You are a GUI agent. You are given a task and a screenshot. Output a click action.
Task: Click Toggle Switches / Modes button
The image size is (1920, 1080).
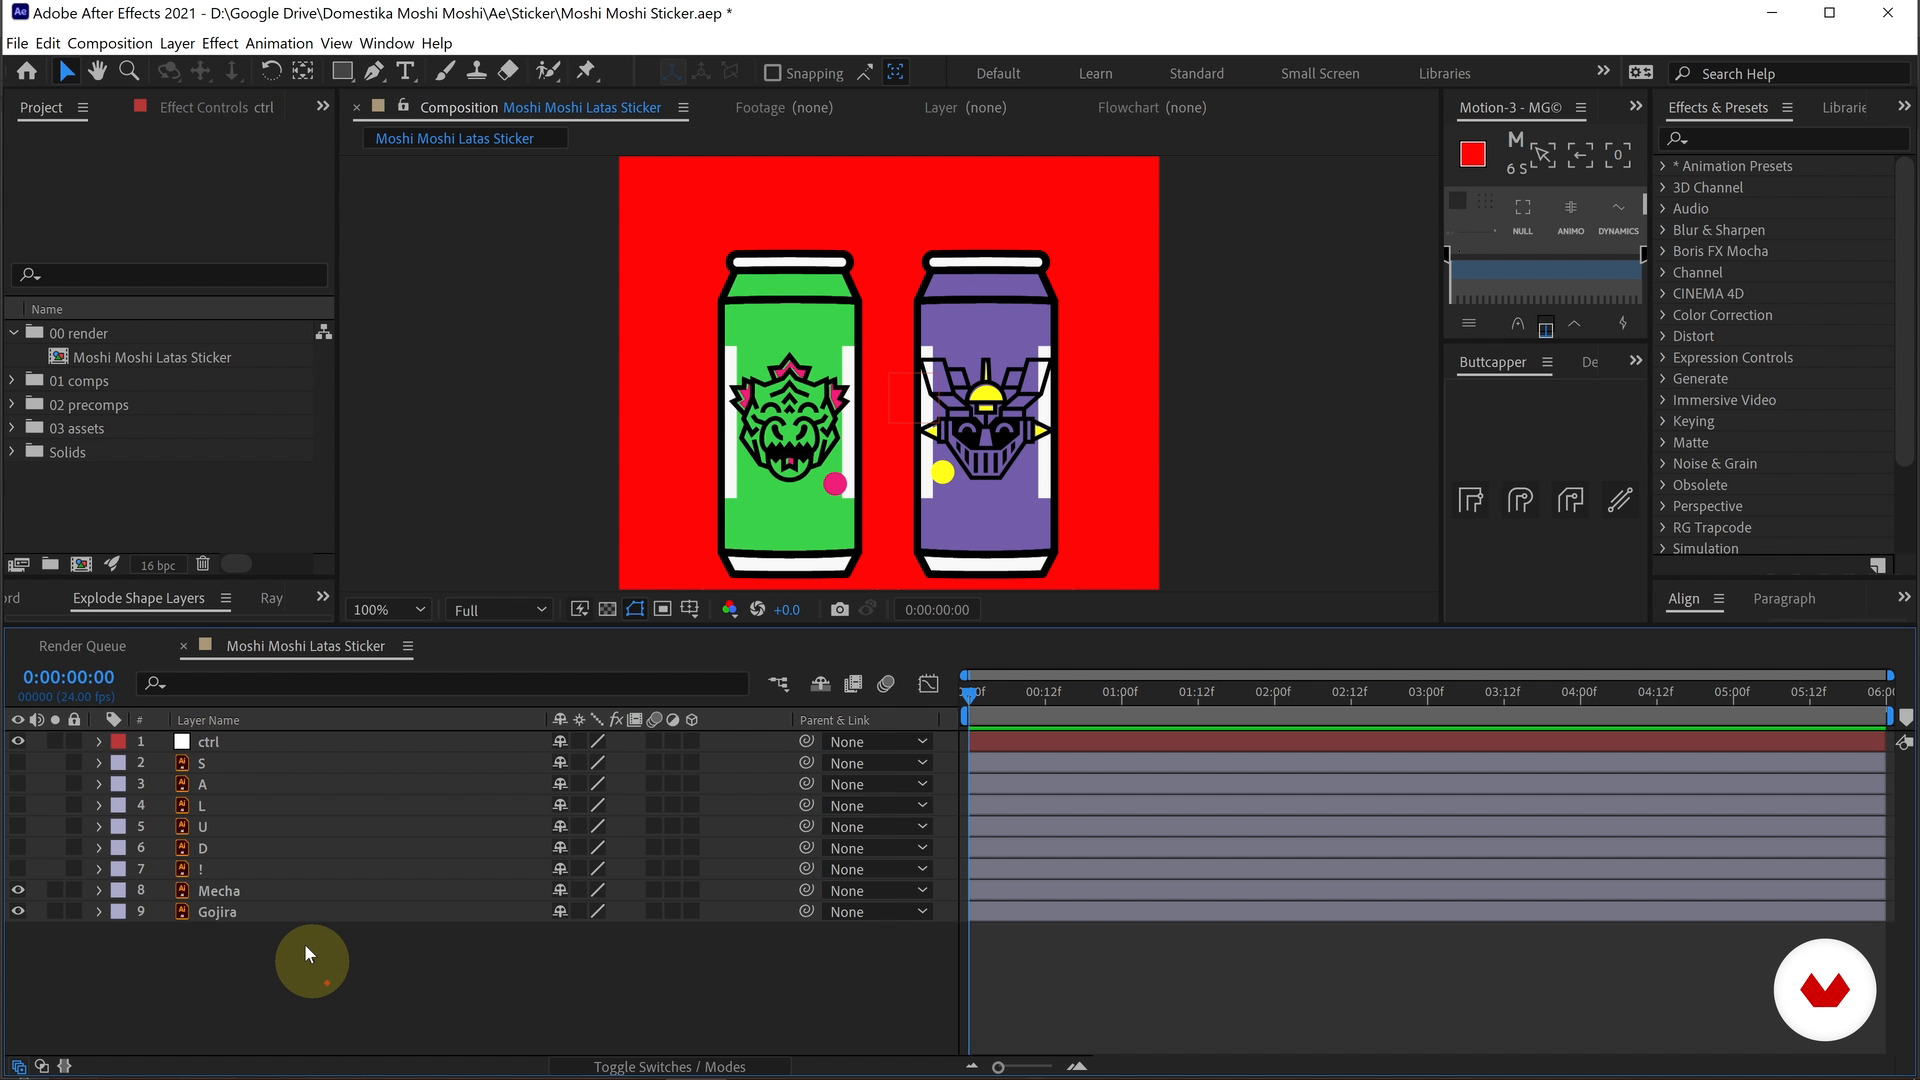(669, 1067)
